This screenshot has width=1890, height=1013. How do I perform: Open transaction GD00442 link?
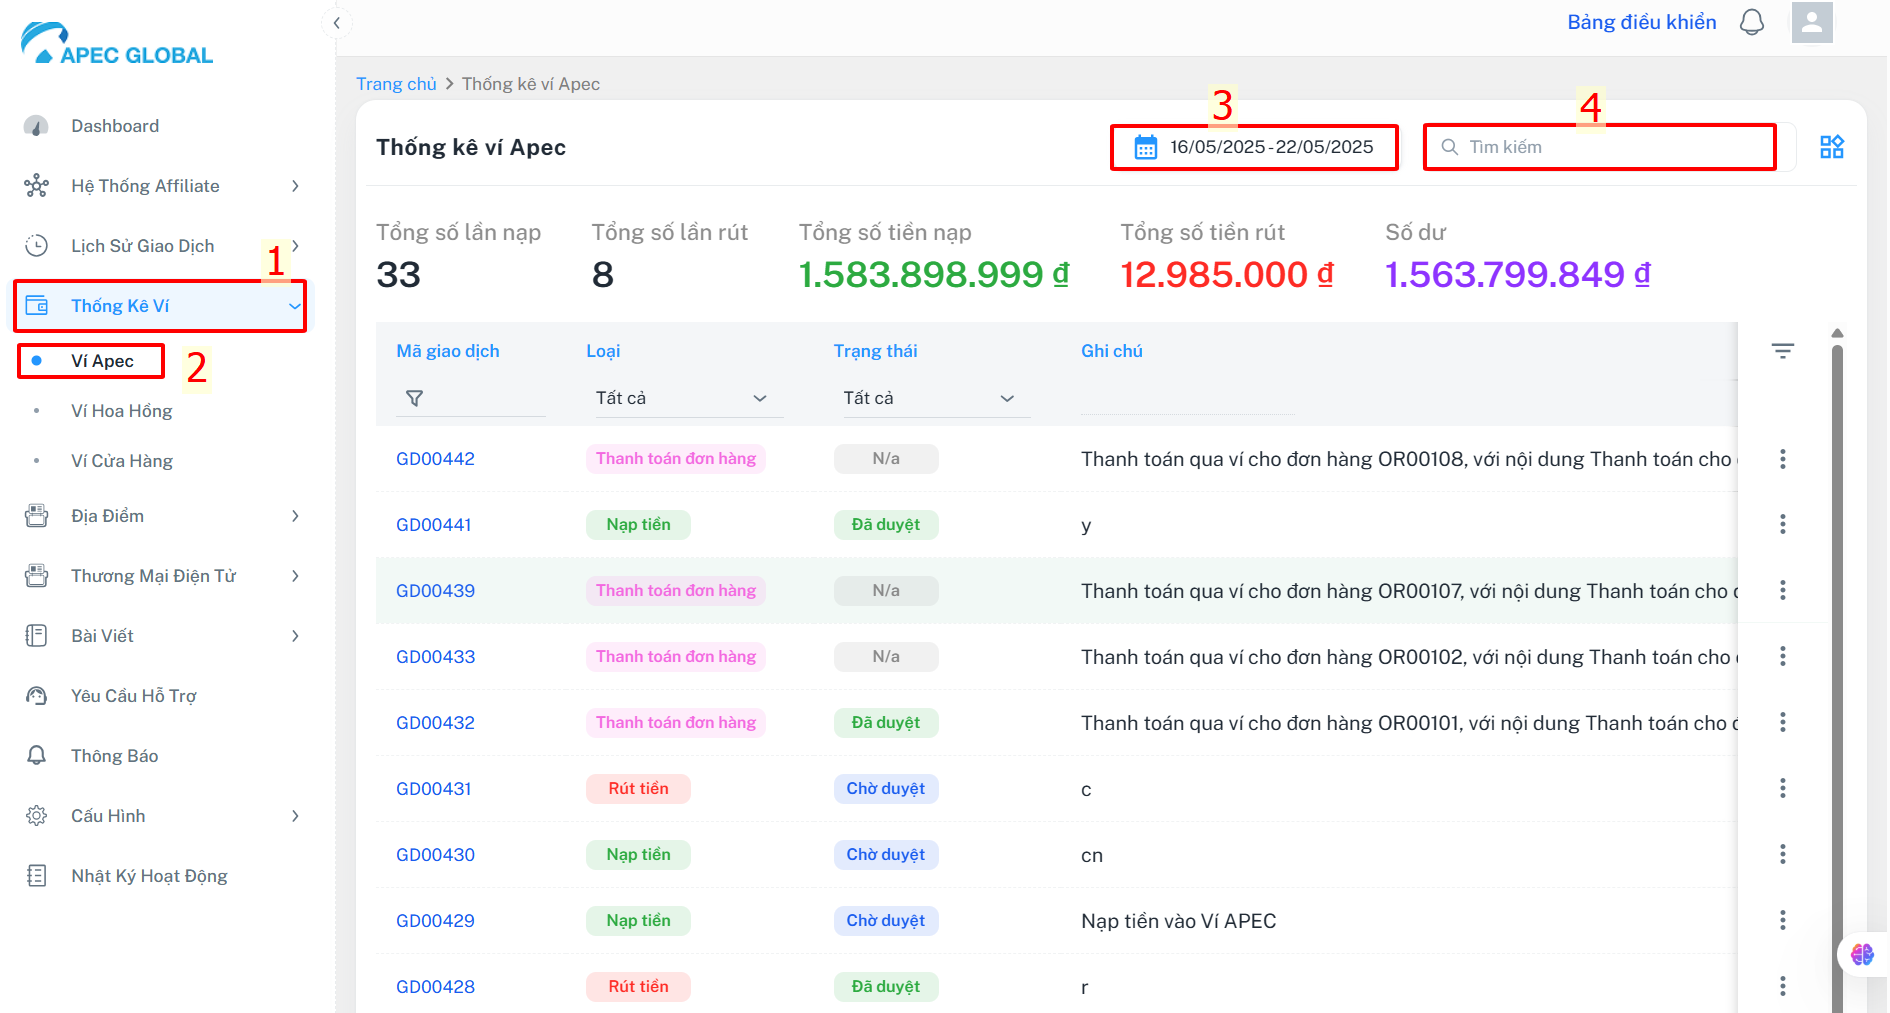[x=435, y=459]
